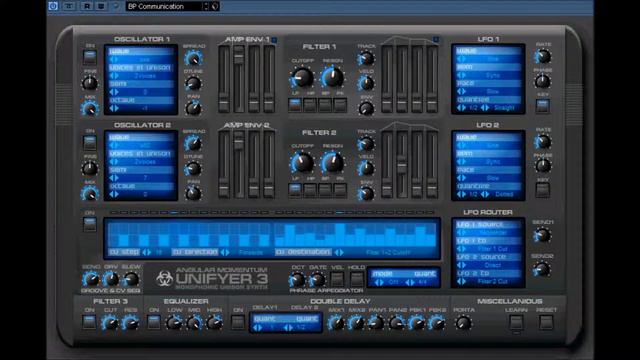The width and height of the screenshot is (640, 360).
Task: Click the Write automation W button
Action: (101, 6)
